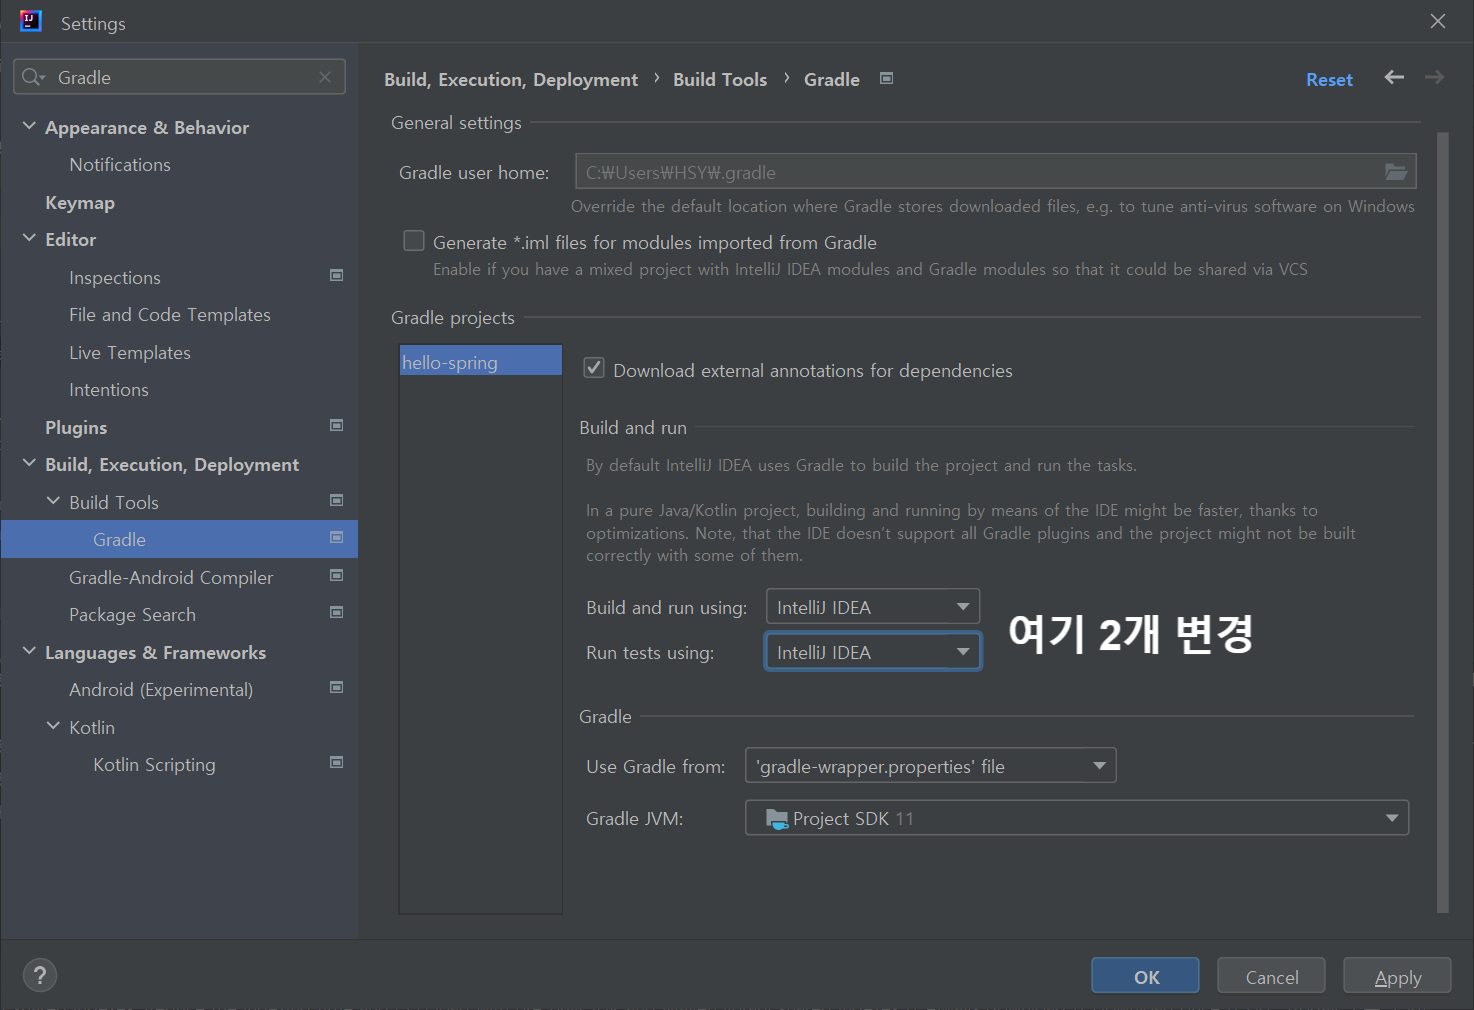This screenshot has height=1010, width=1474.
Task: Click project icon beside Kotlin Scripting
Action: (337, 762)
